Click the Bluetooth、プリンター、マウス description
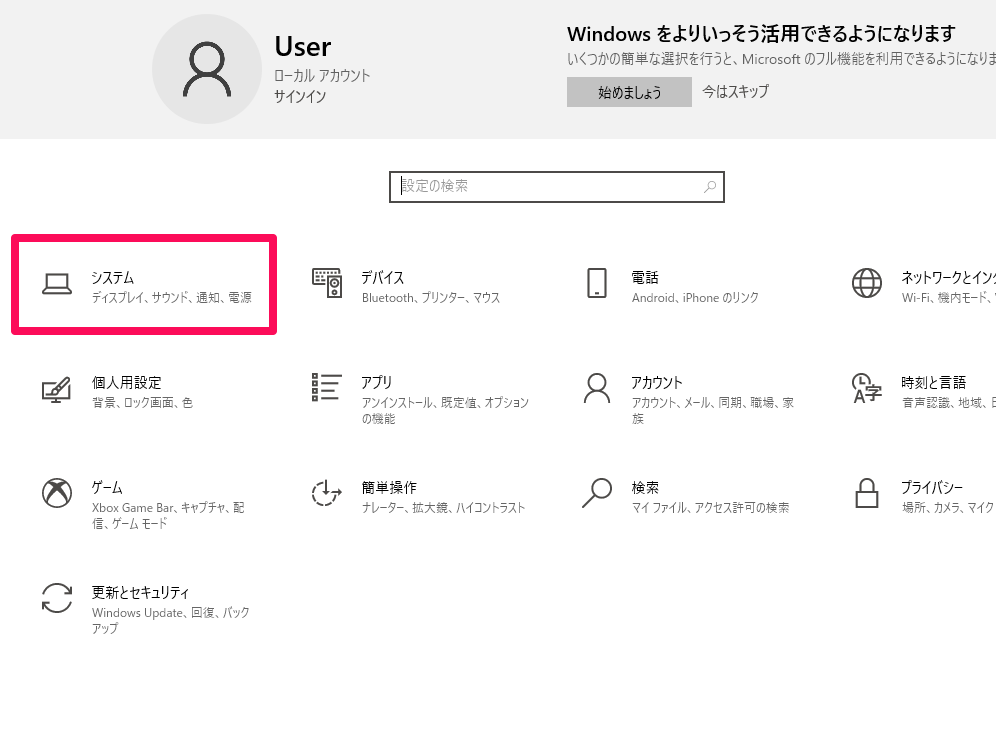Image resolution: width=996 pixels, height=737 pixels. pos(431,297)
